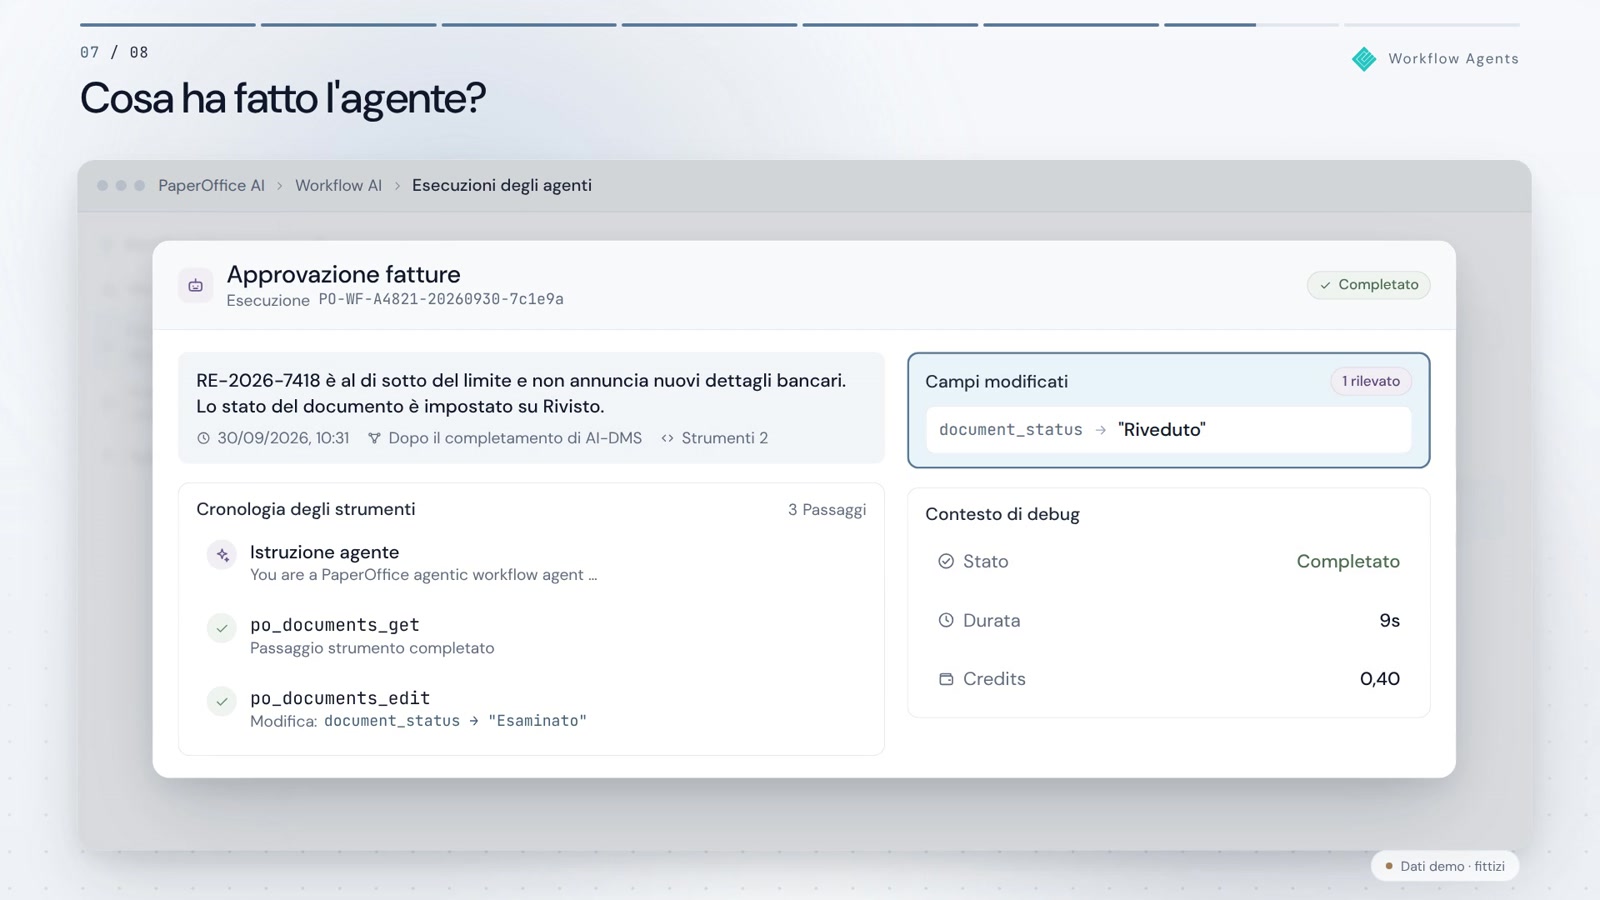Click the trigger icon before Dopo il completamento
This screenshot has width=1600, height=900.
(x=374, y=438)
